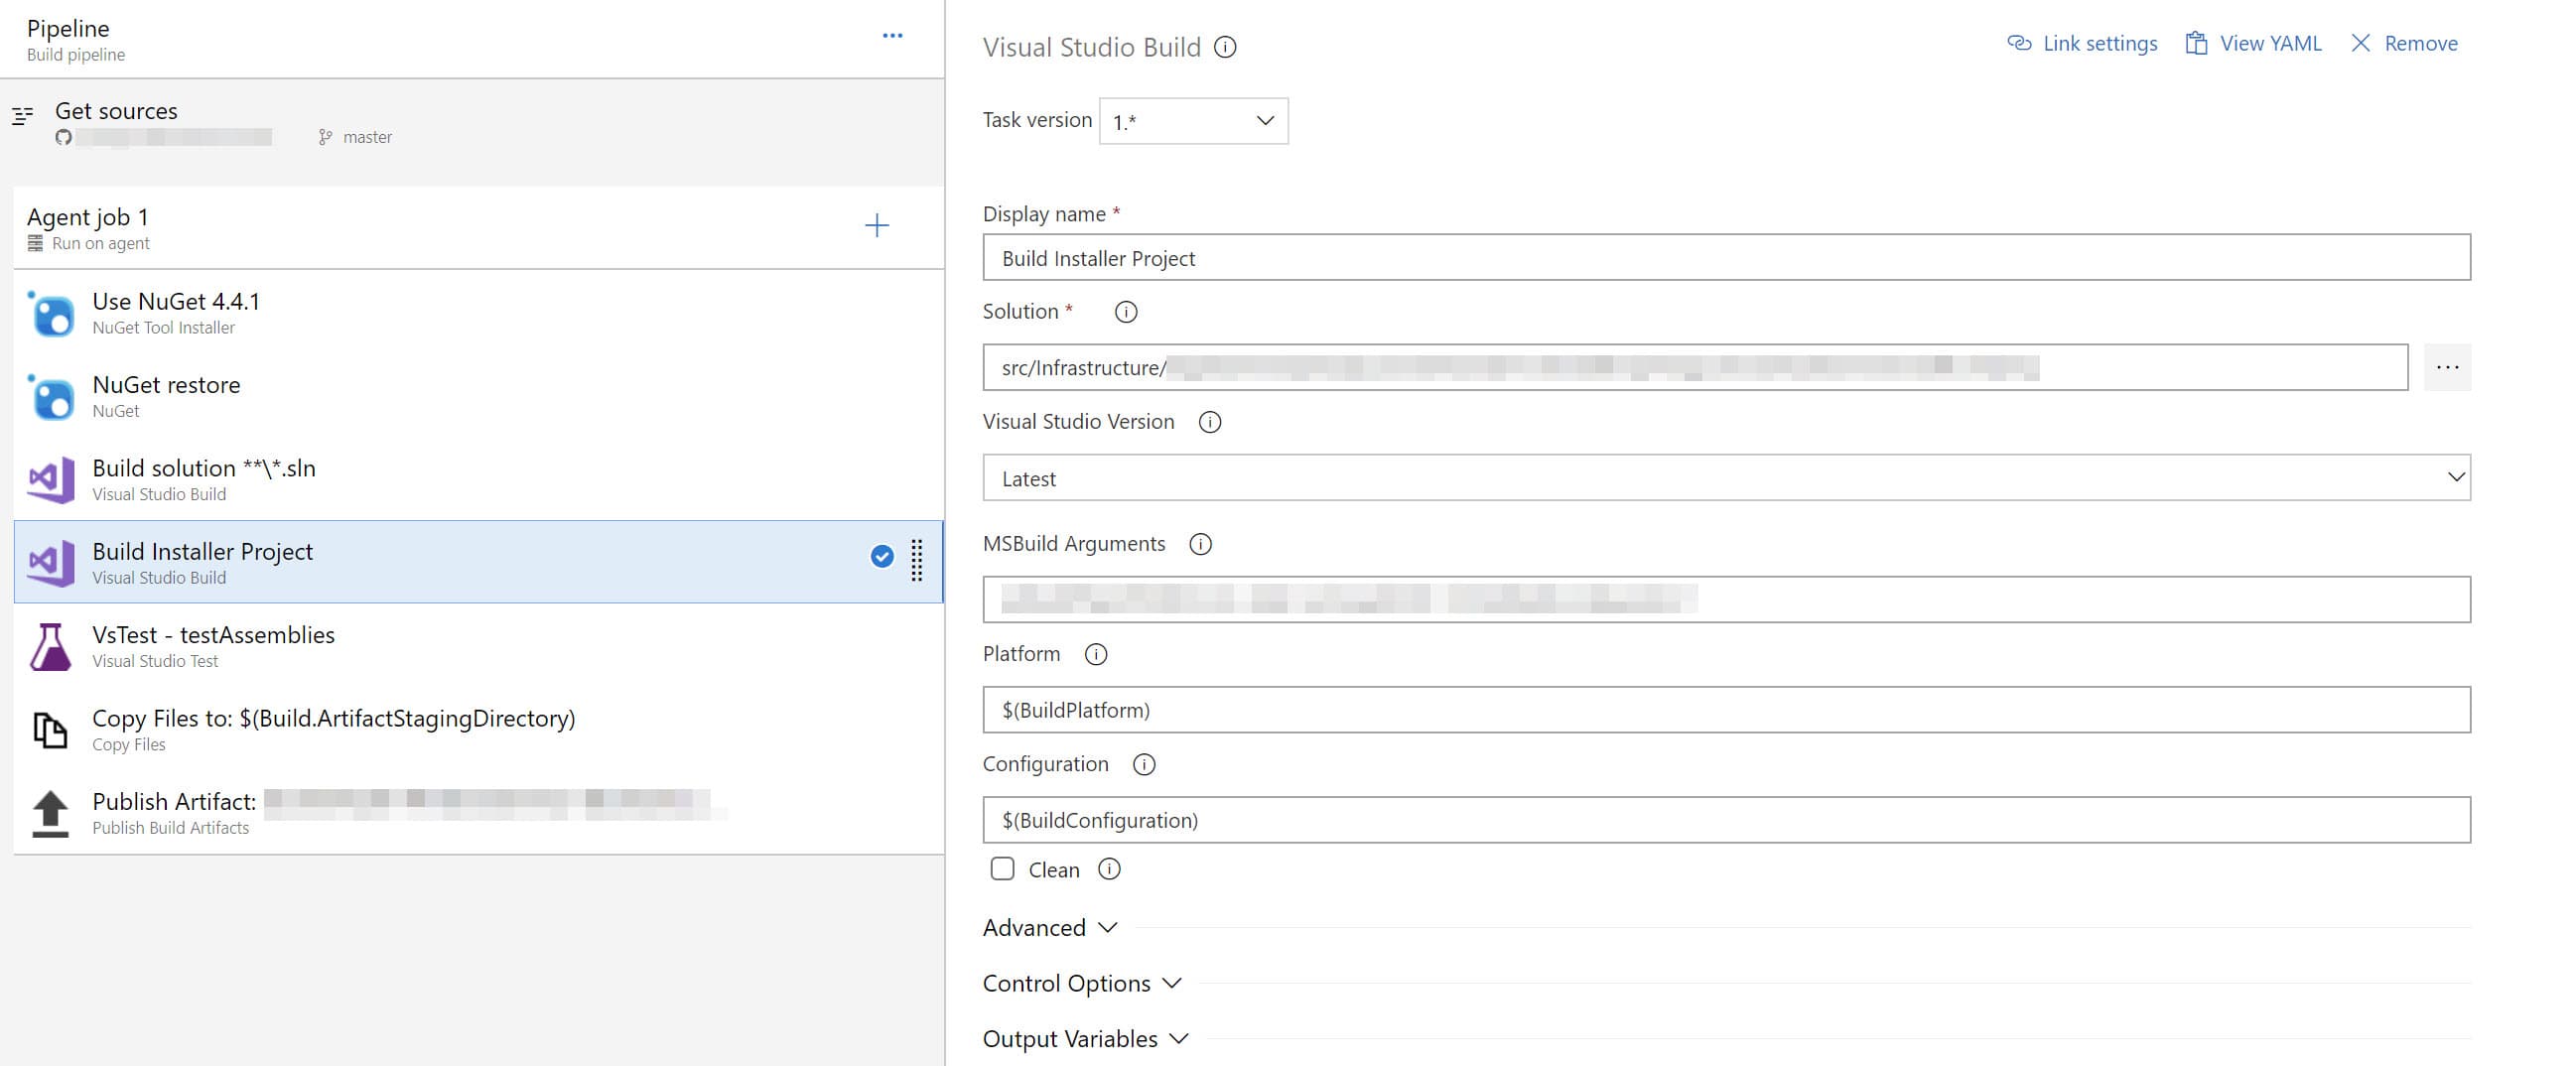2576x1066 pixels.
Task: Select the Publish Artifact task
Action: pyautogui.click(x=479, y=813)
